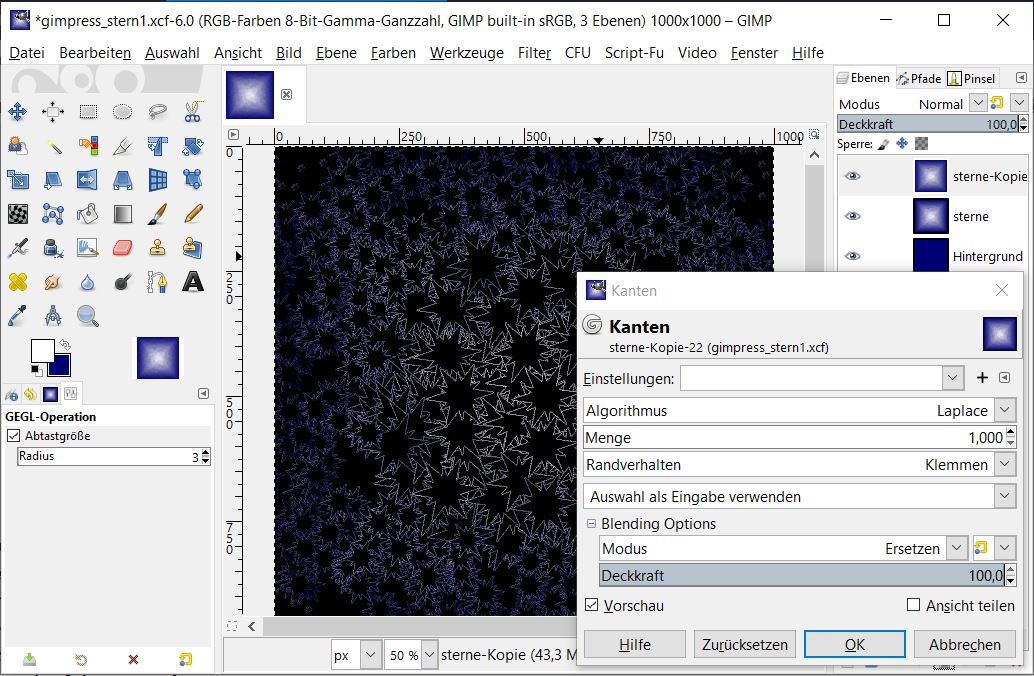Pick the Scissors select tool
The width and height of the screenshot is (1034, 676).
(x=192, y=112)
